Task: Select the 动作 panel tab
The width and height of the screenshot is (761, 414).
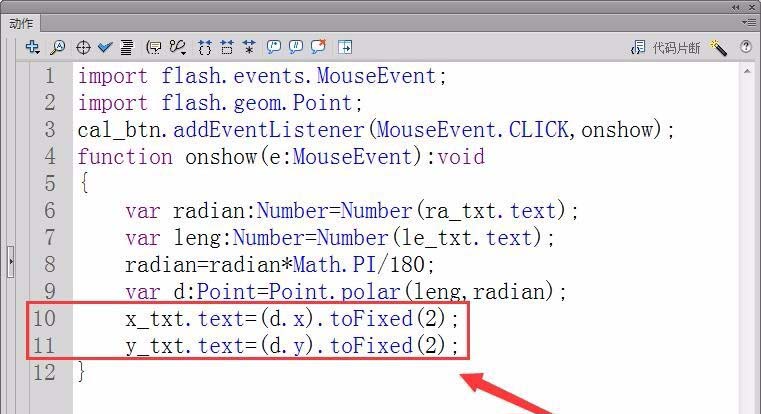Action: tap(21, 23)
